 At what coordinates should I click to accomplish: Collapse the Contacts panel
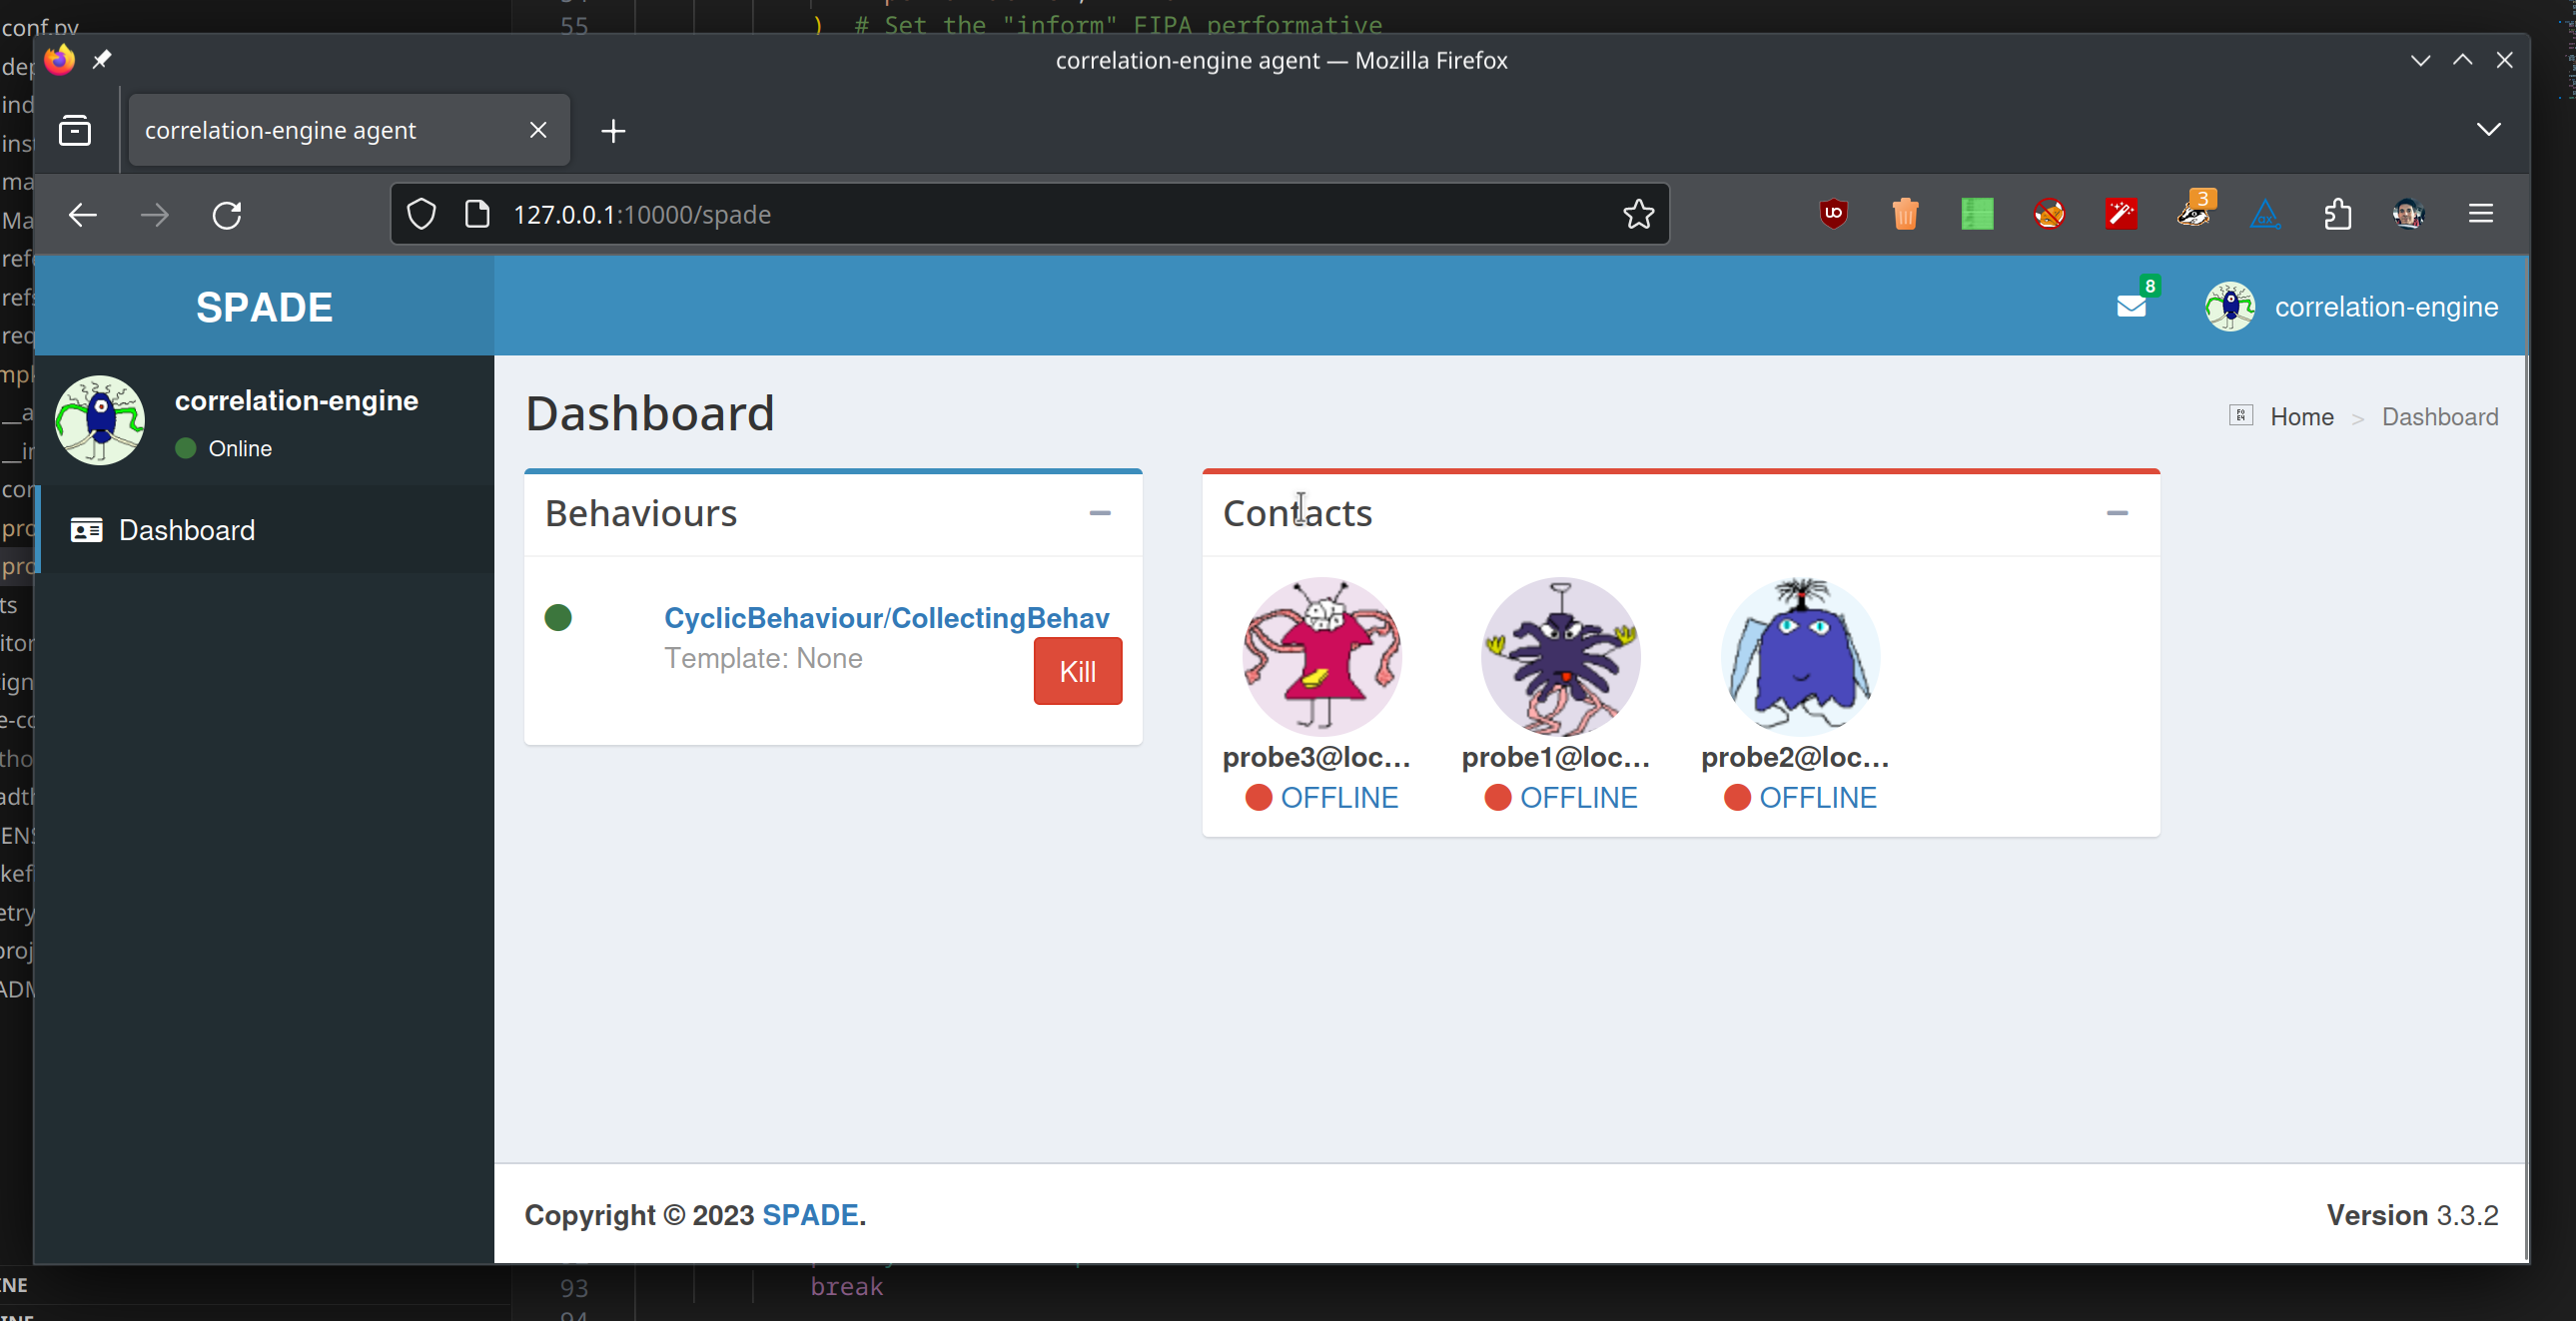[2117, 513]
